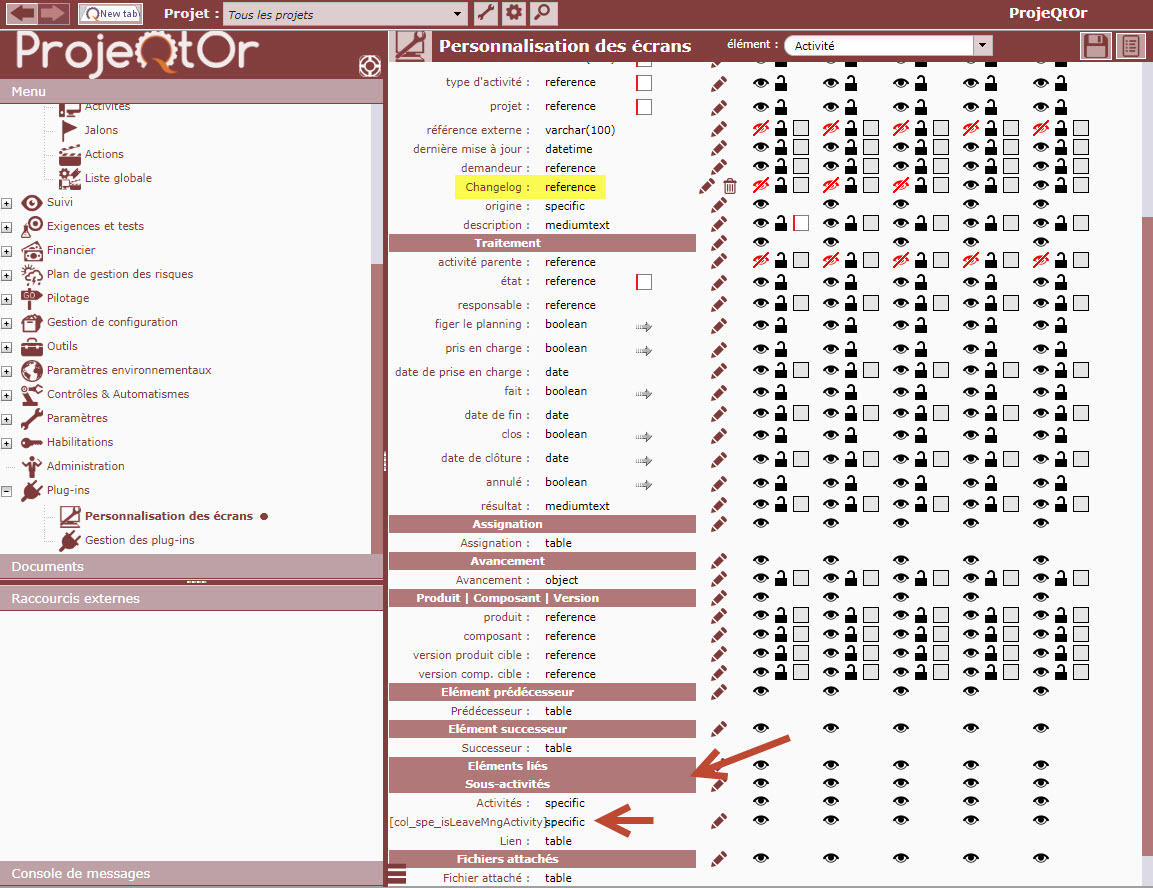Click the wrench icon in top toolbar
This screenshot has width=1153, height=888.
[485, 13]
